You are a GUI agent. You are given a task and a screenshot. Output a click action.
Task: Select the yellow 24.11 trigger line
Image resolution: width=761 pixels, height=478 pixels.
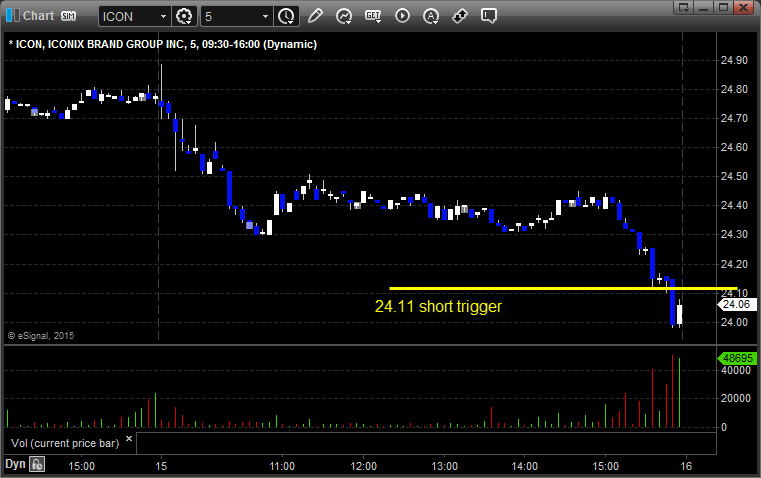[563, 289]
